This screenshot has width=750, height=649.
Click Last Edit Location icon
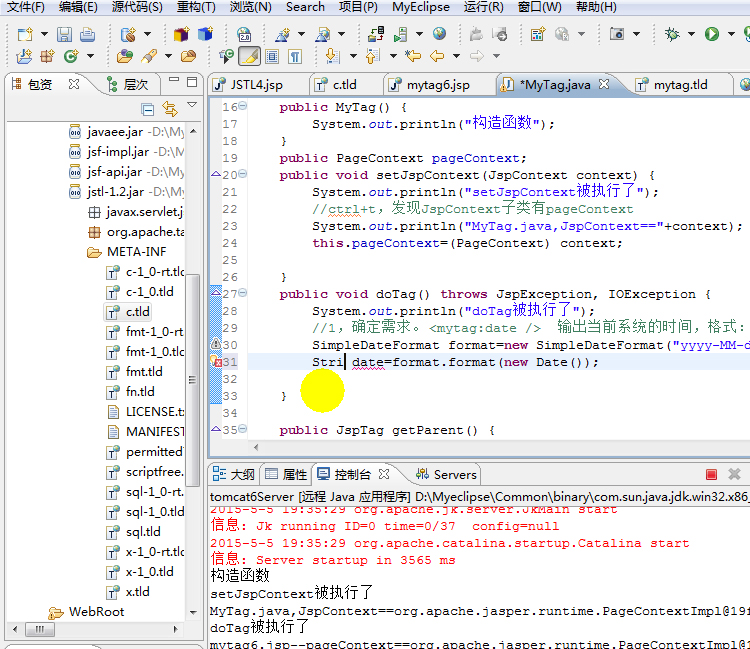412,56
